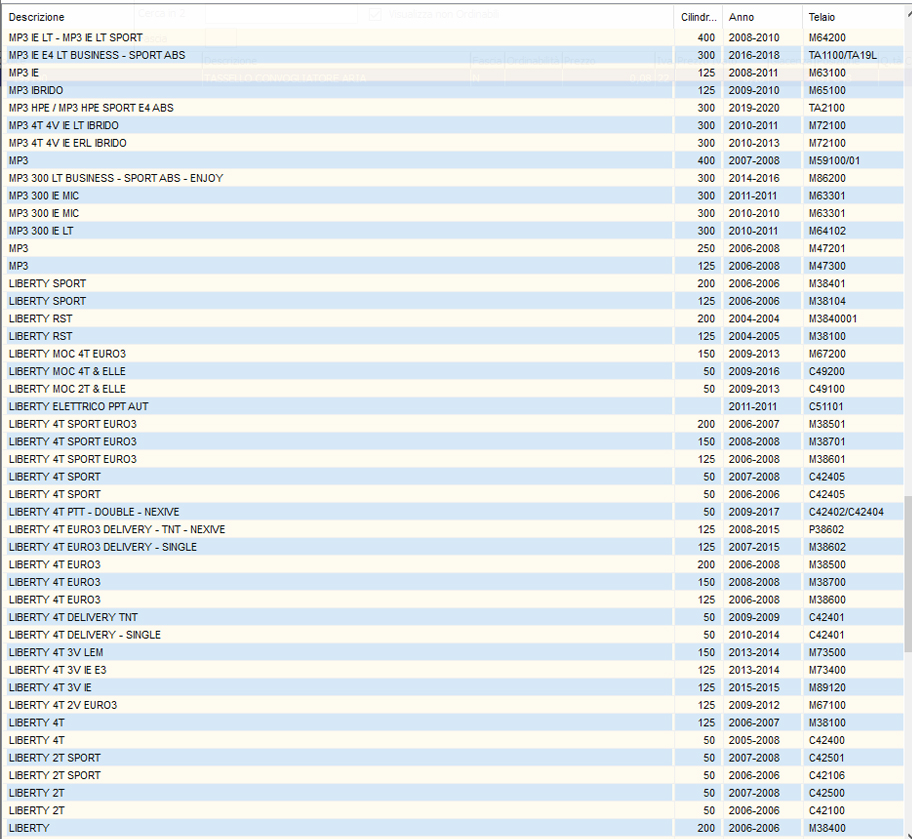This screenshot has height=839, width=912.
Task: Select the MP3 300 IE LT row
Action: coord(453,231)
